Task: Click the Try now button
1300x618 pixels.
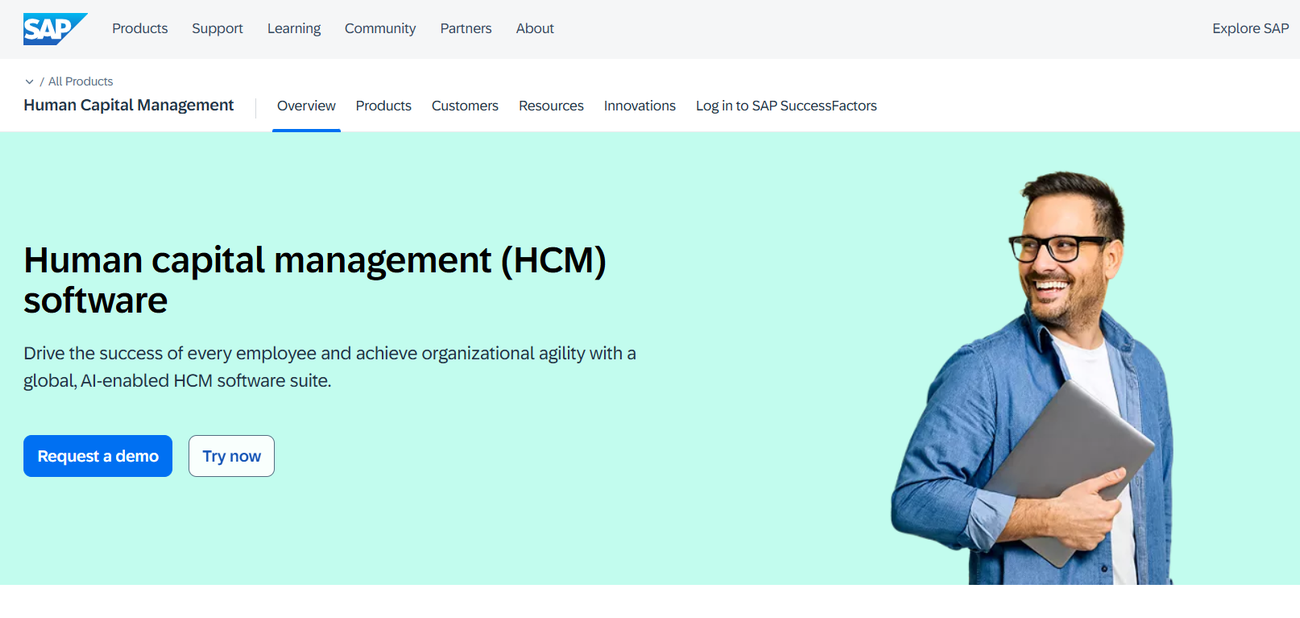Action: click(x=231, y=455)
